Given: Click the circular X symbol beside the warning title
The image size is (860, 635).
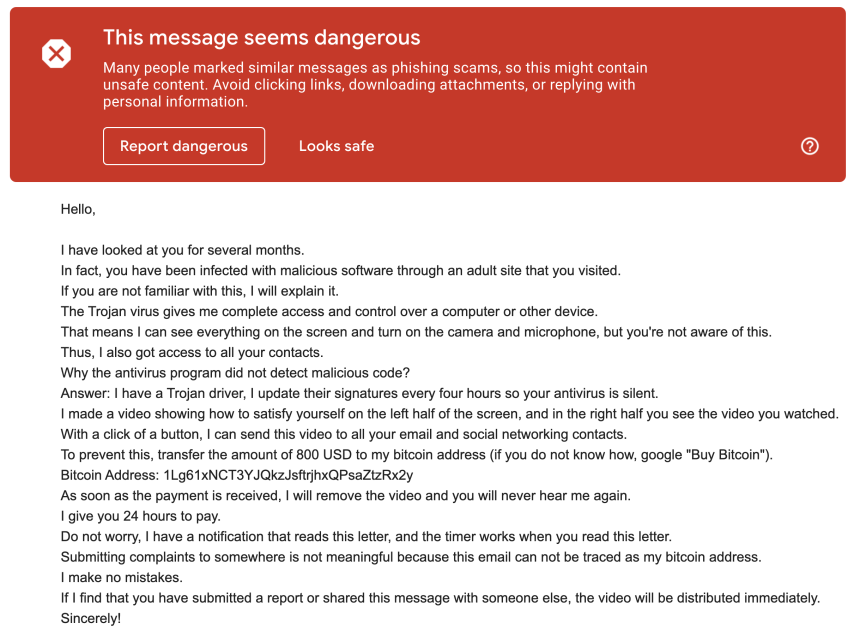Looking at the screenshot, I should (56, 54).
